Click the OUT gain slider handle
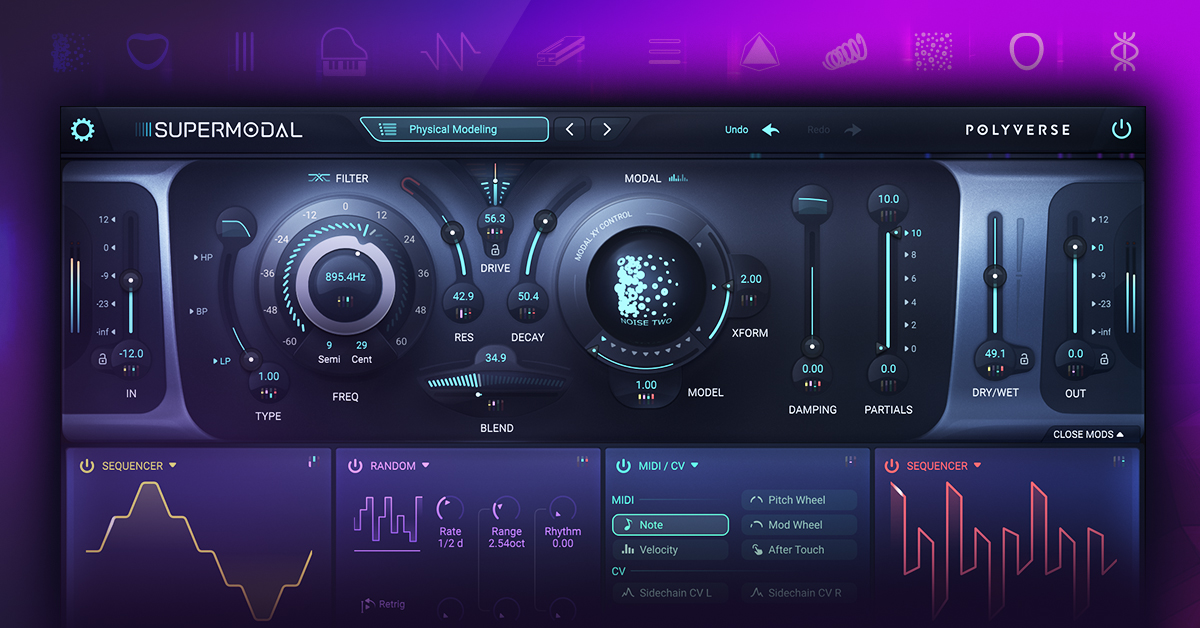 click(x=1074, y=246)
